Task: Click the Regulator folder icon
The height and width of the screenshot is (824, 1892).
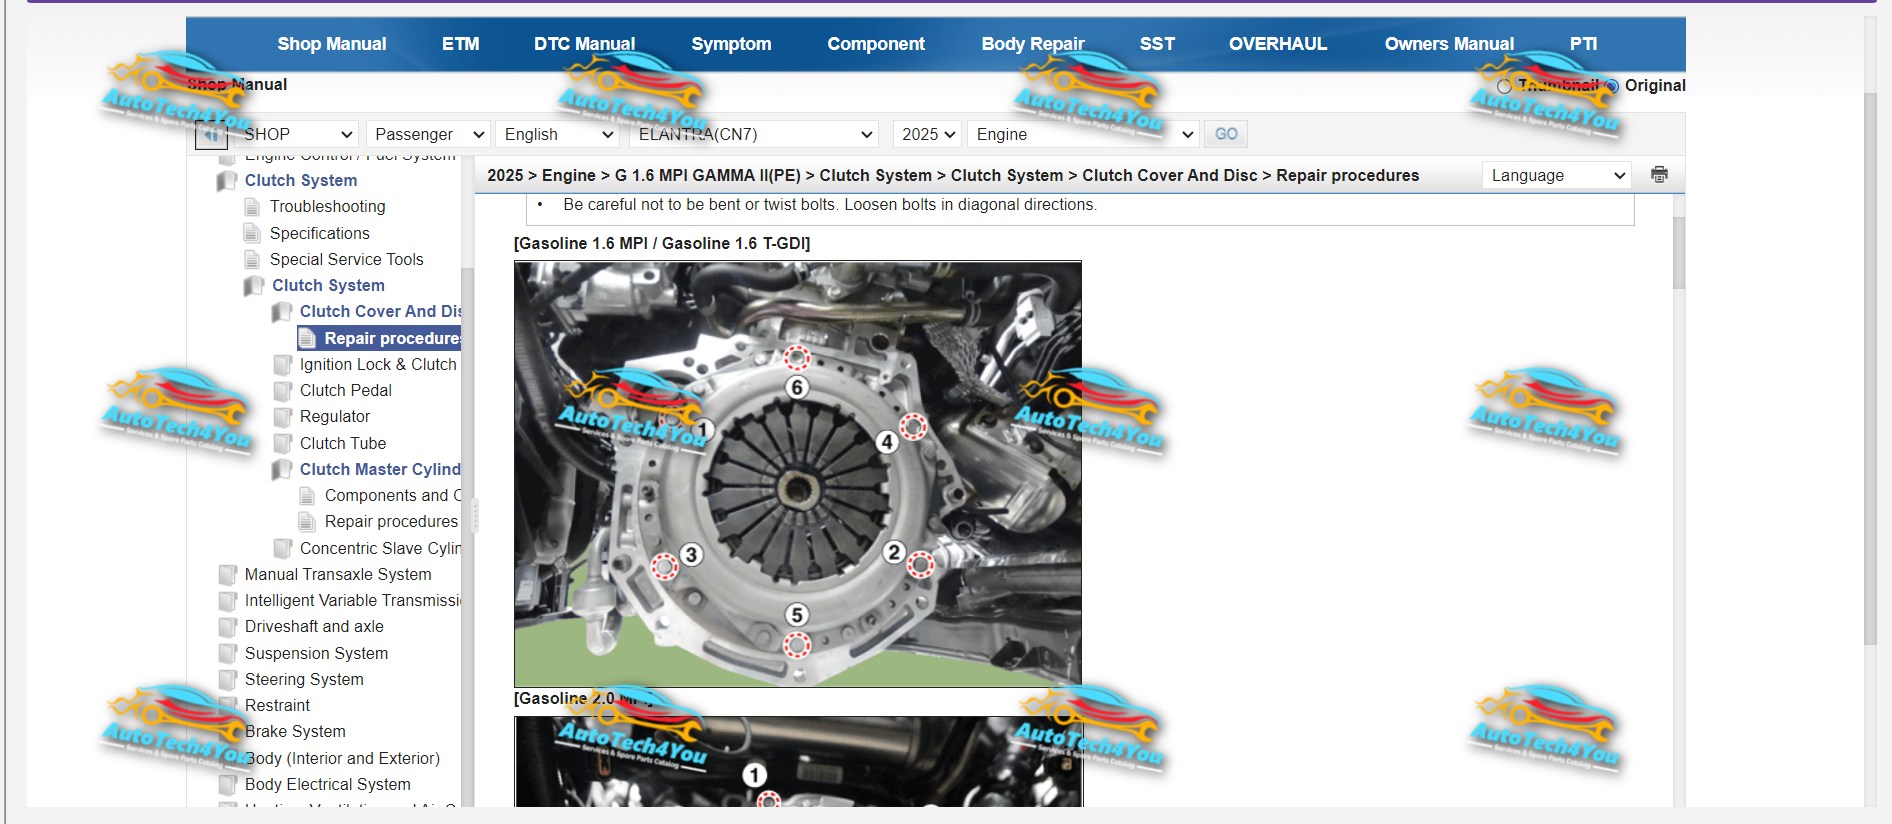Action: click(x=283, y=417)
